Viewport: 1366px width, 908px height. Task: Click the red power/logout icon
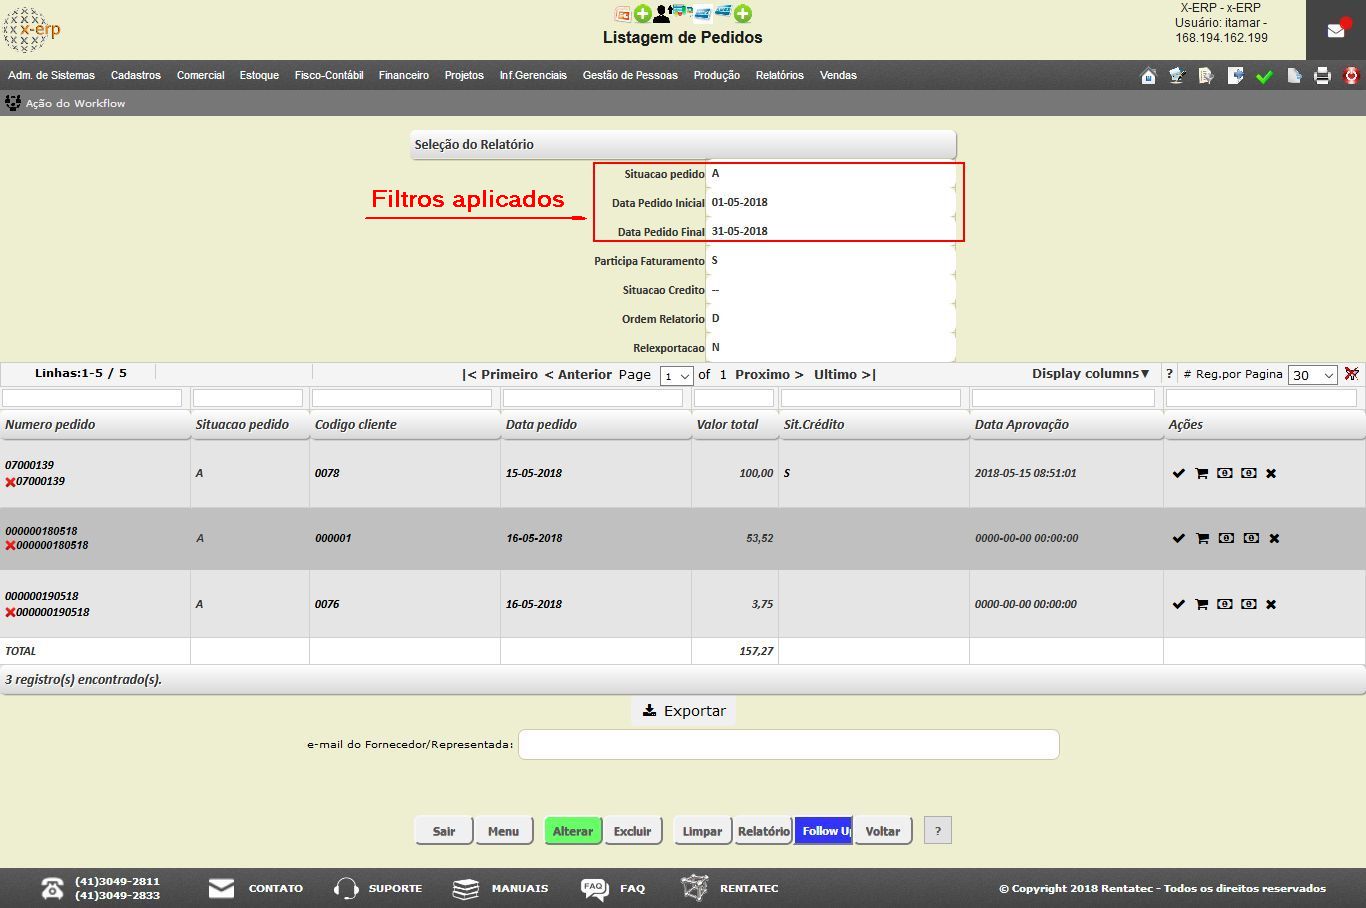1351,76
